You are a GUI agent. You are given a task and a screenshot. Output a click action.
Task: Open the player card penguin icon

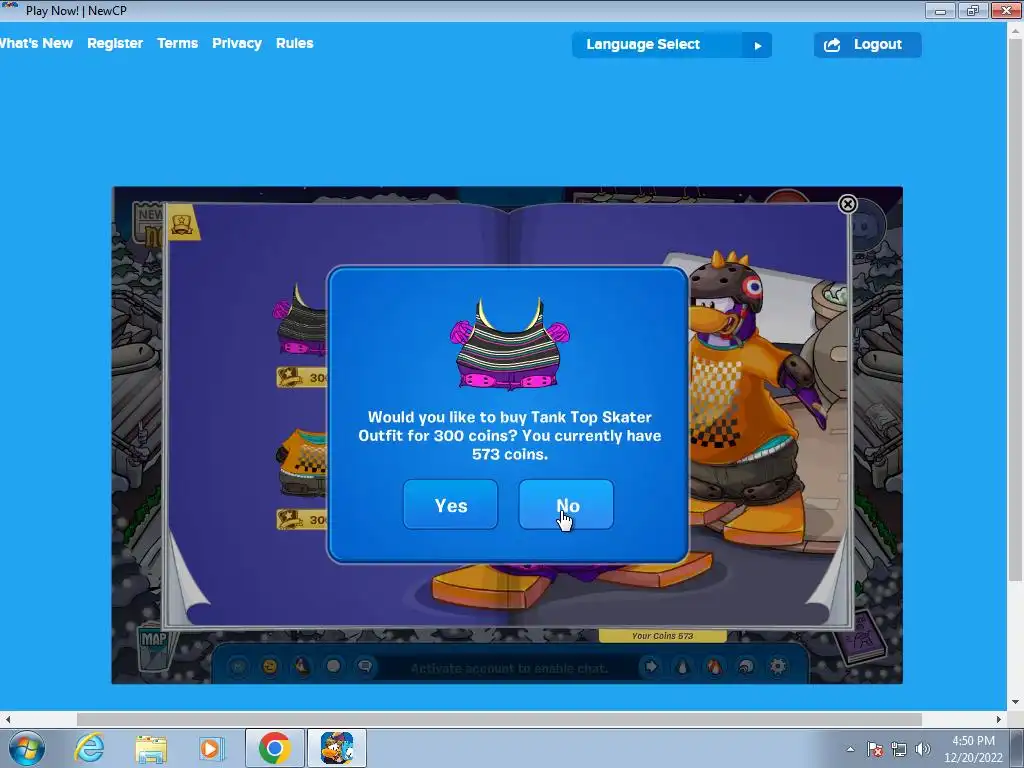click(682, 667)
